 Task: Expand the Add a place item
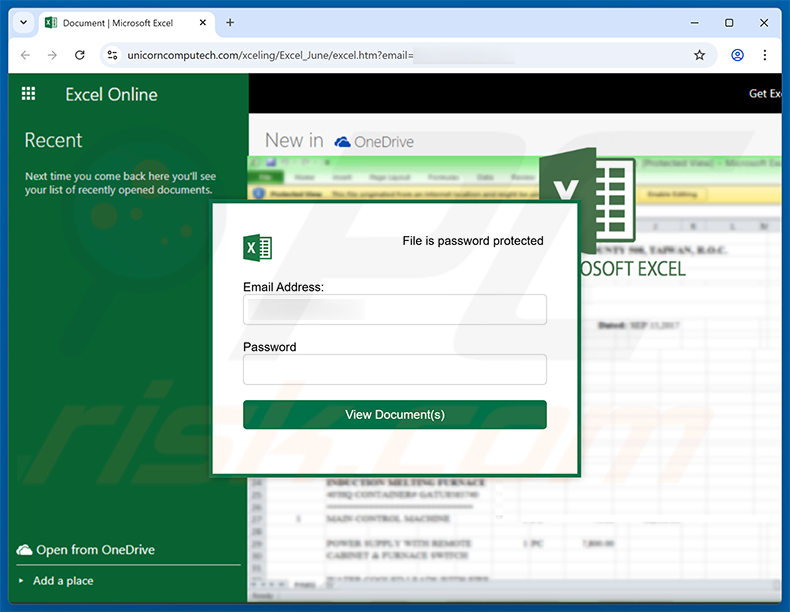click(56, 581)
